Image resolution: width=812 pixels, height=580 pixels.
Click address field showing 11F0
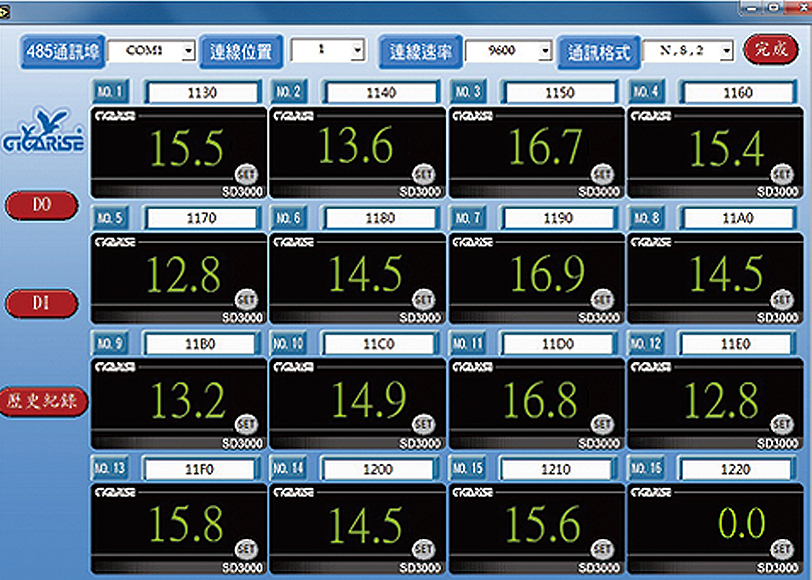point(200,470)
